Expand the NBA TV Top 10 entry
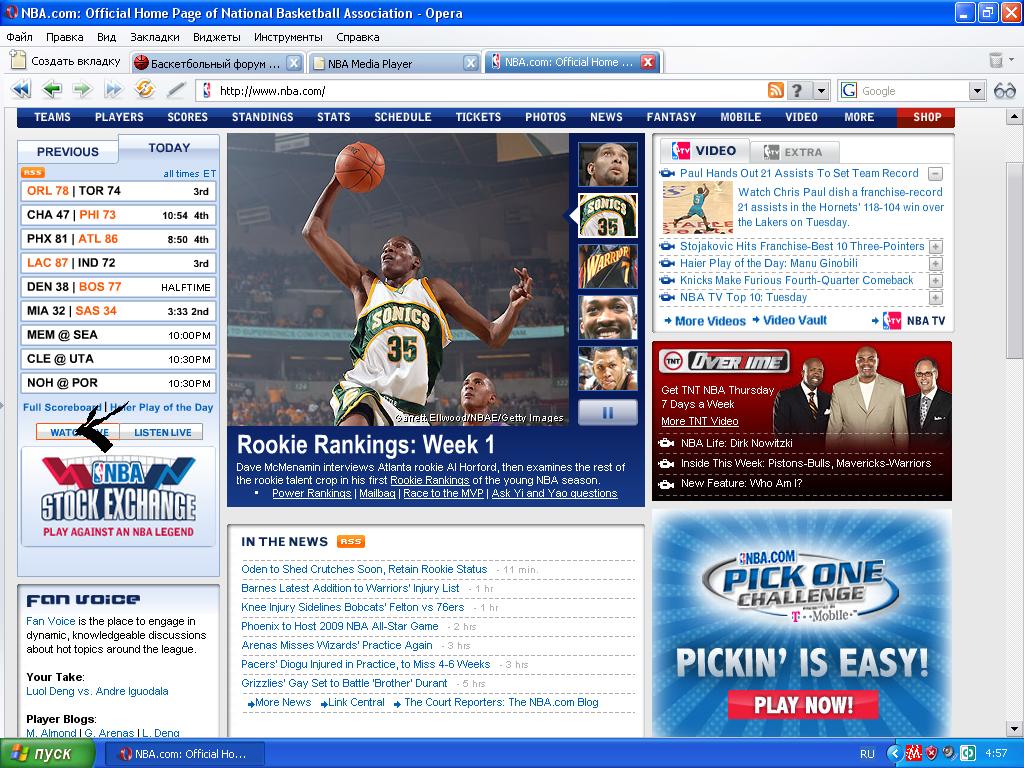The height and width of the screenshot is (768, 1024). click(x=935, y=298)
